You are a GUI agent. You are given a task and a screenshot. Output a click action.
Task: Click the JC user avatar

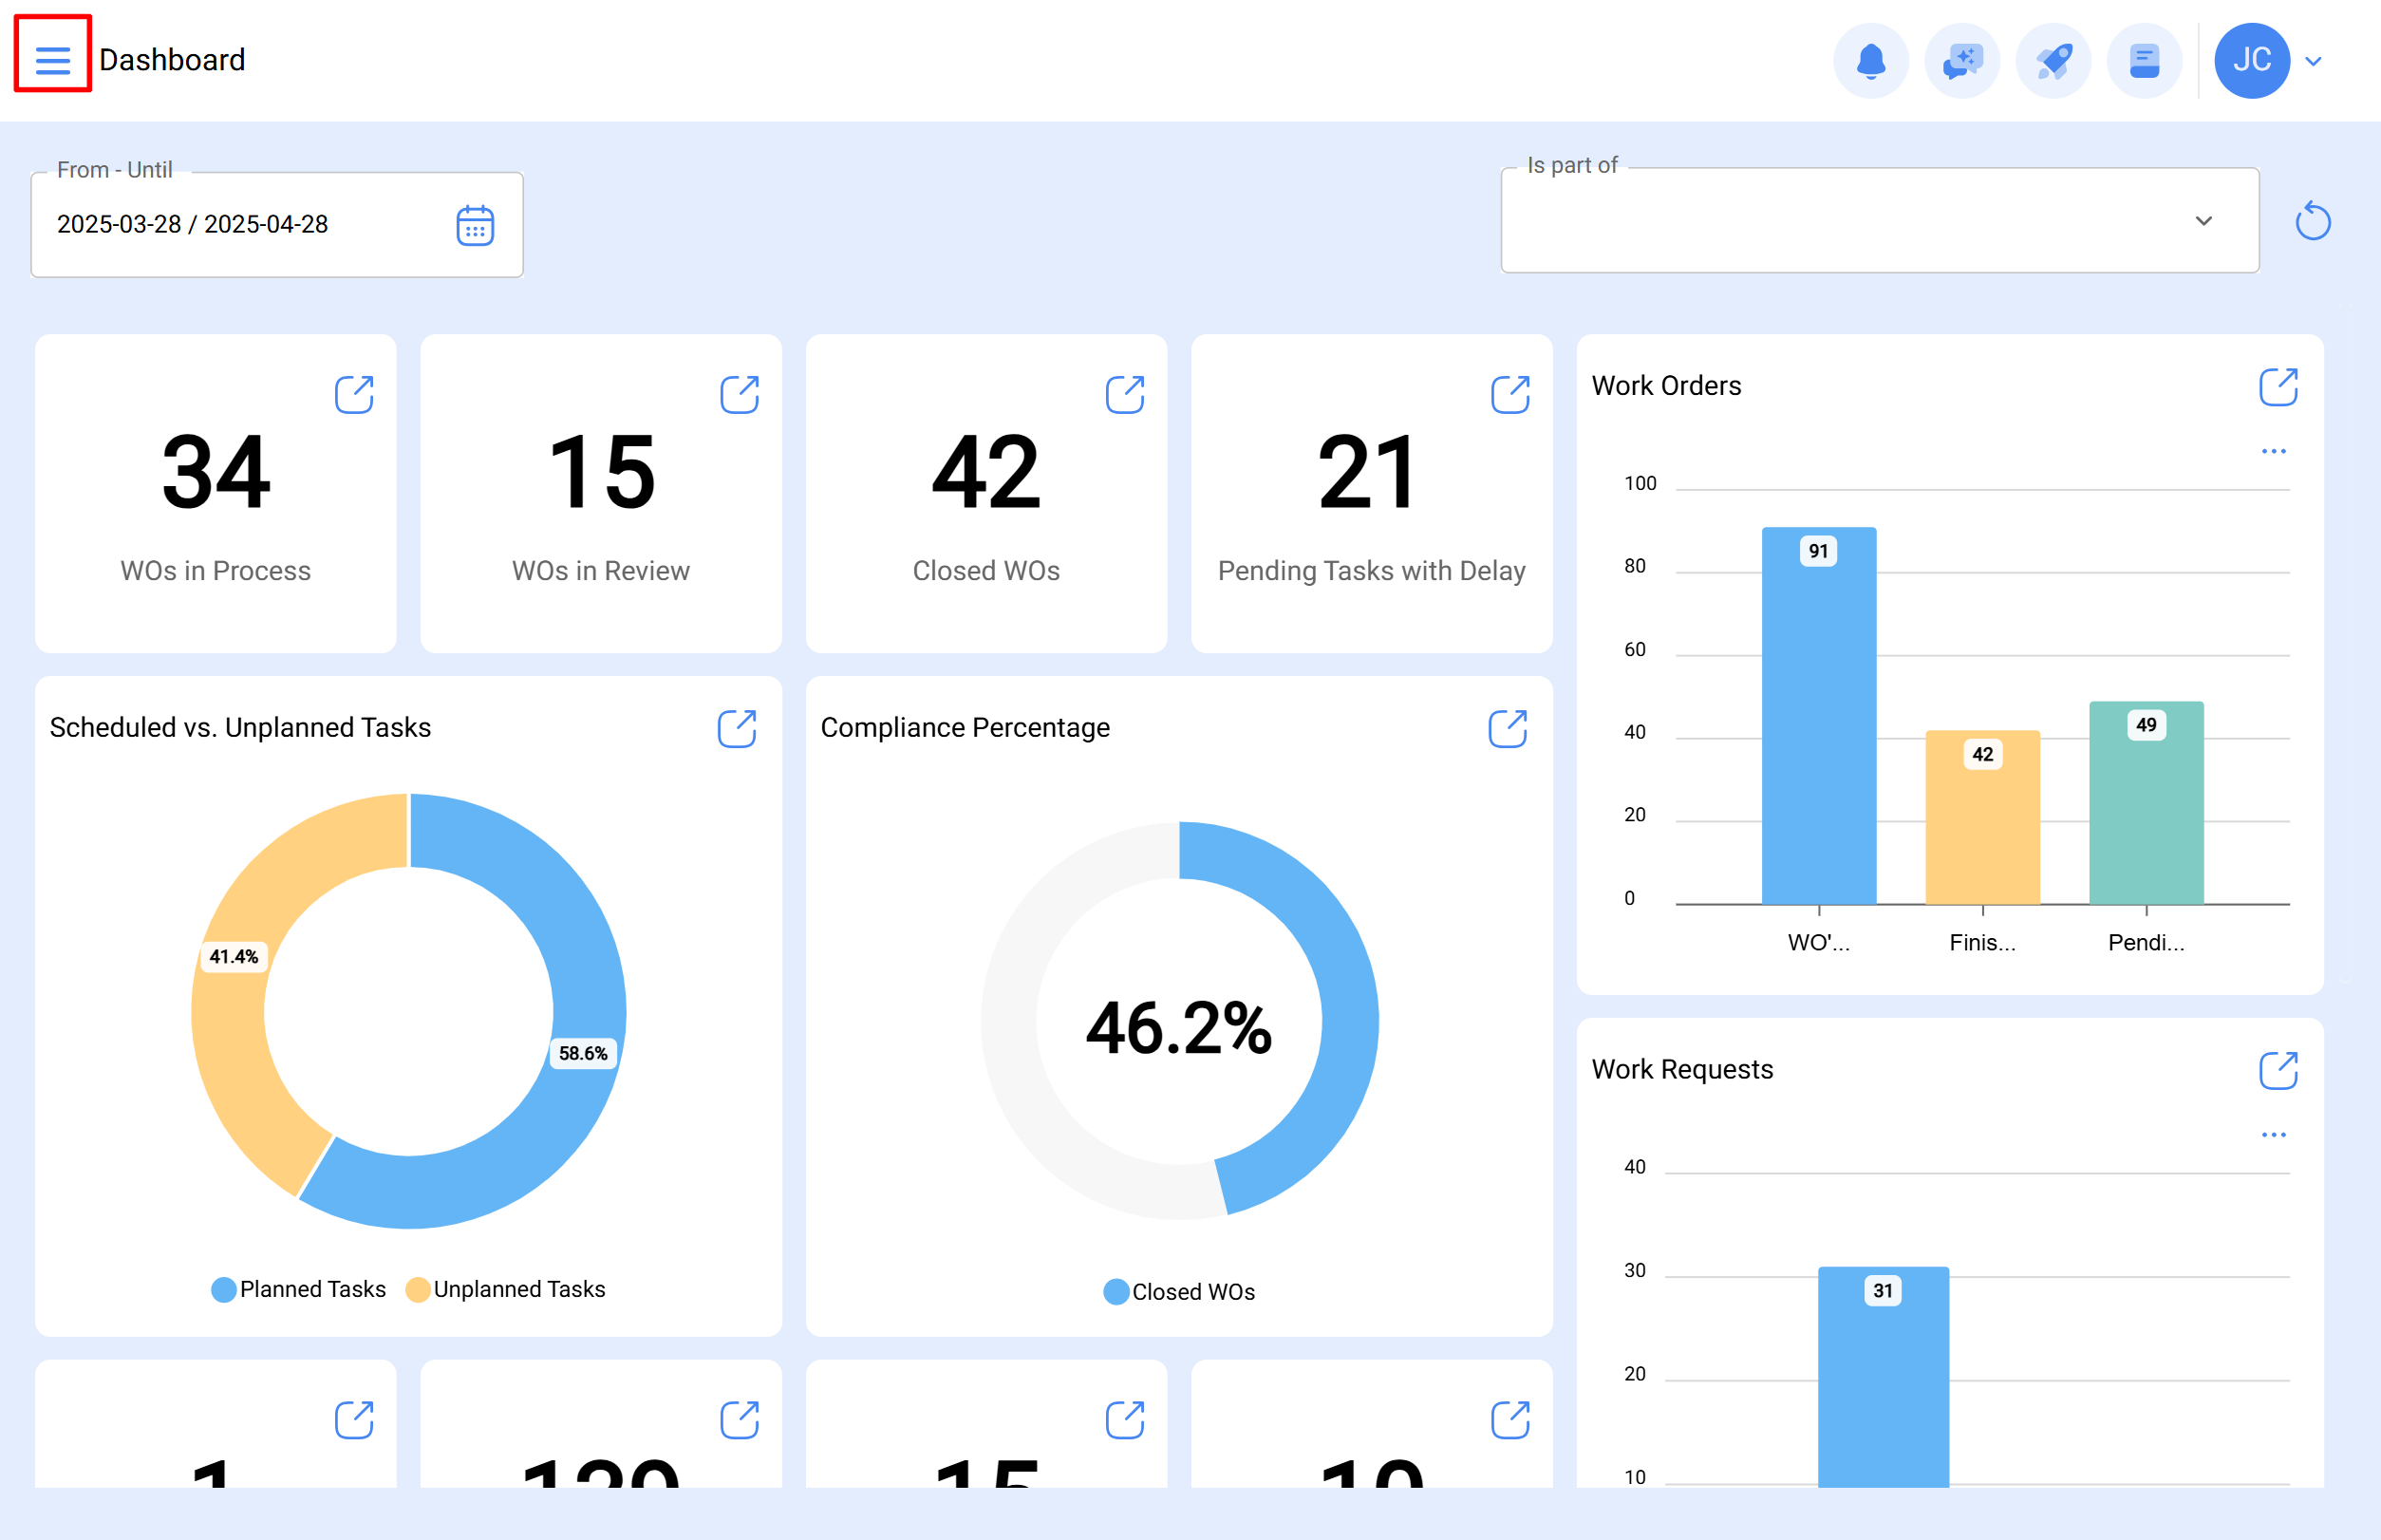(2252, 60)
